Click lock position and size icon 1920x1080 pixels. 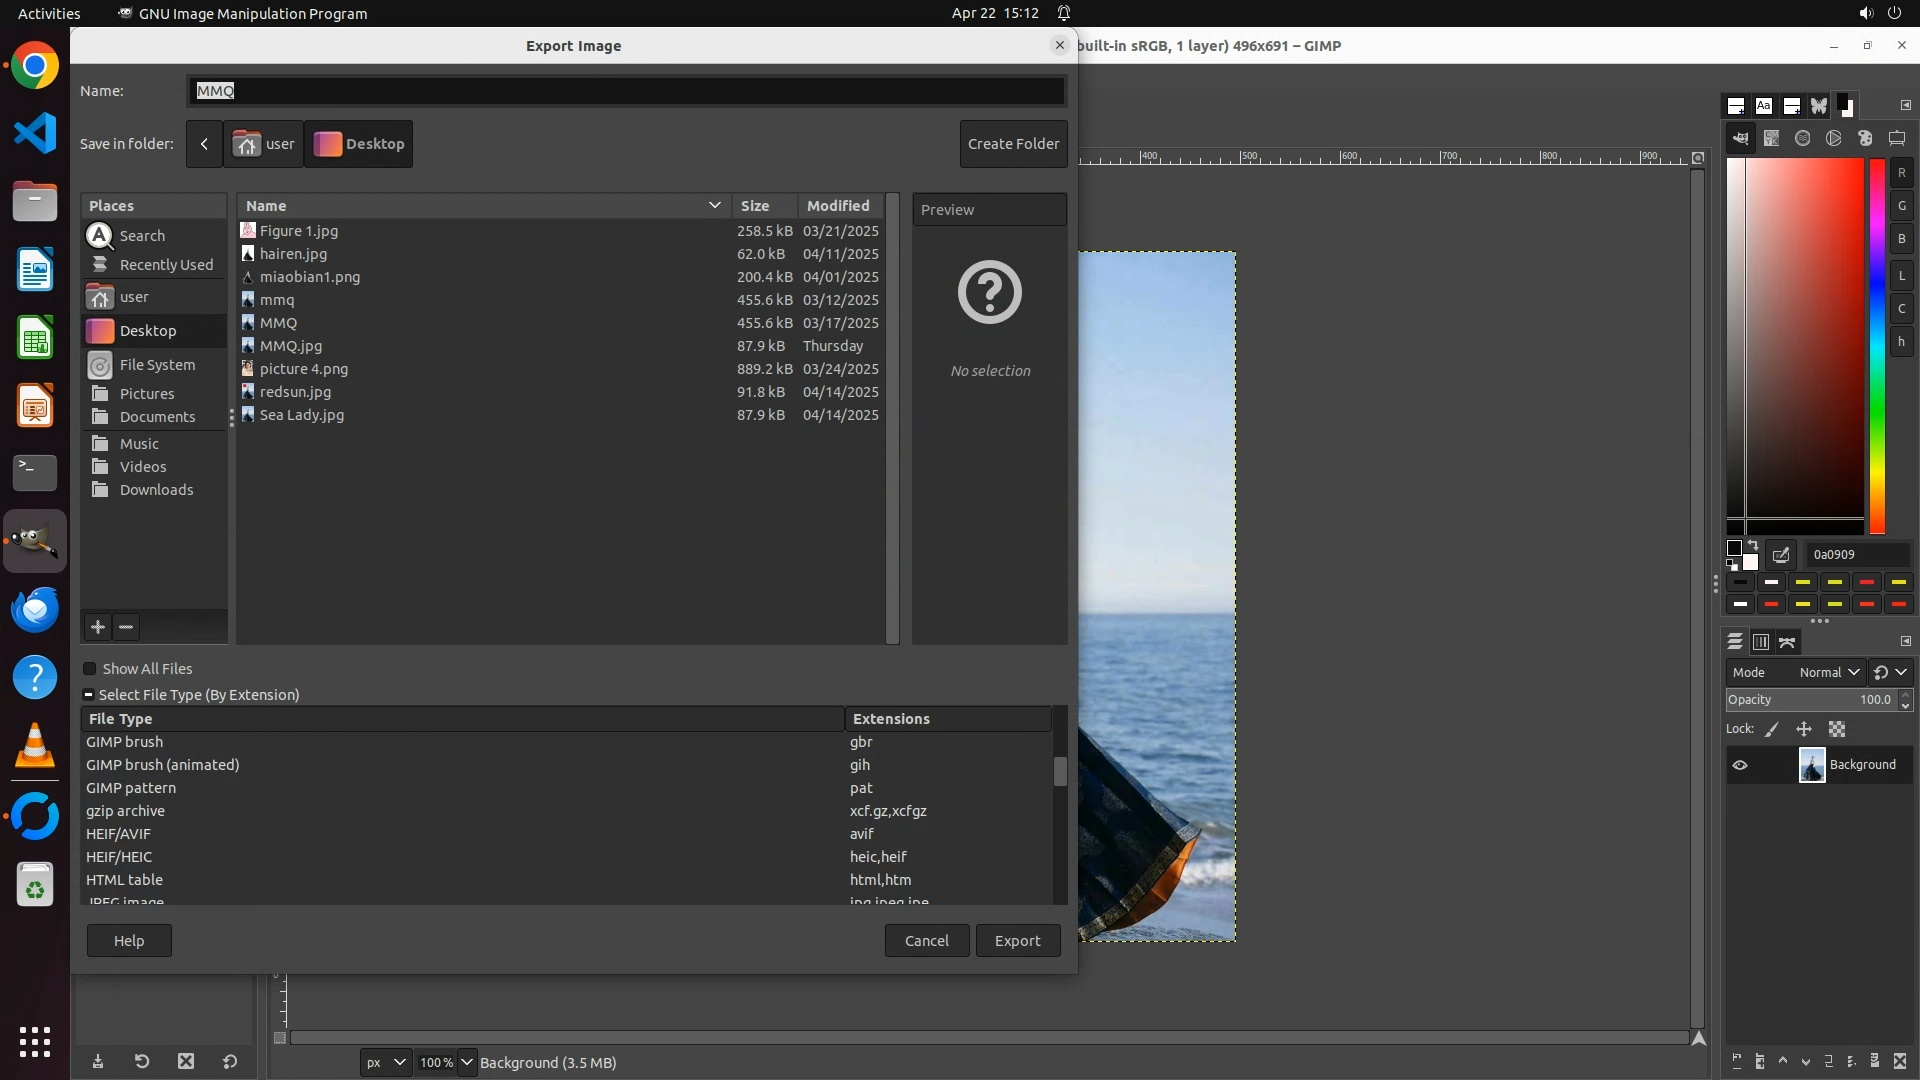point(1804,730)
